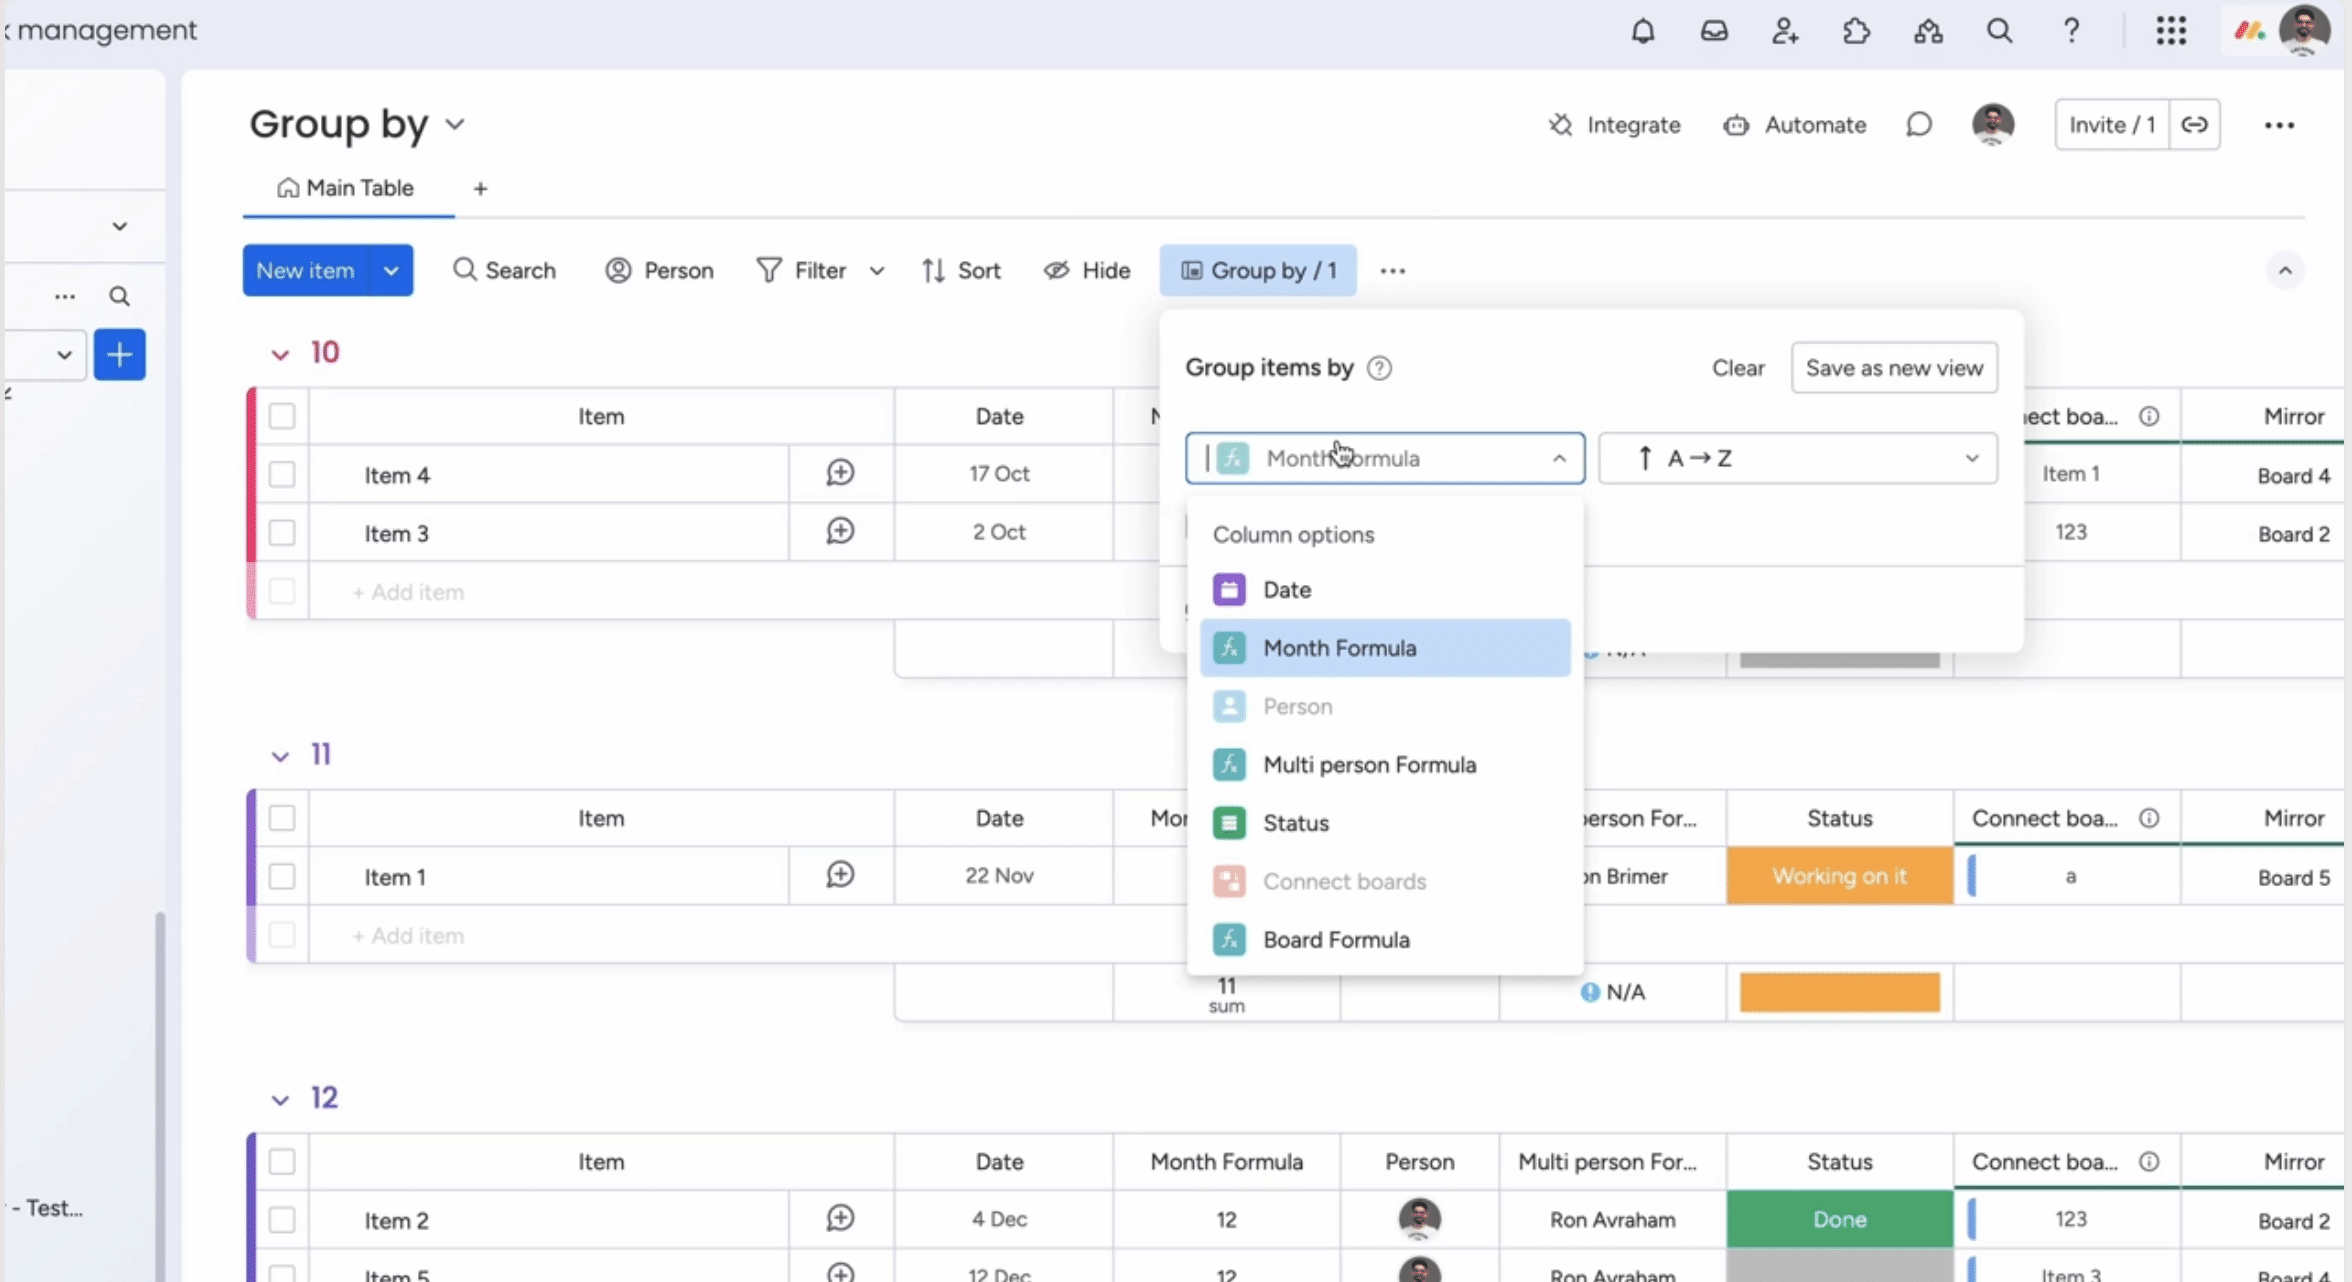Add an update to Item 4

tap(840, 473)
